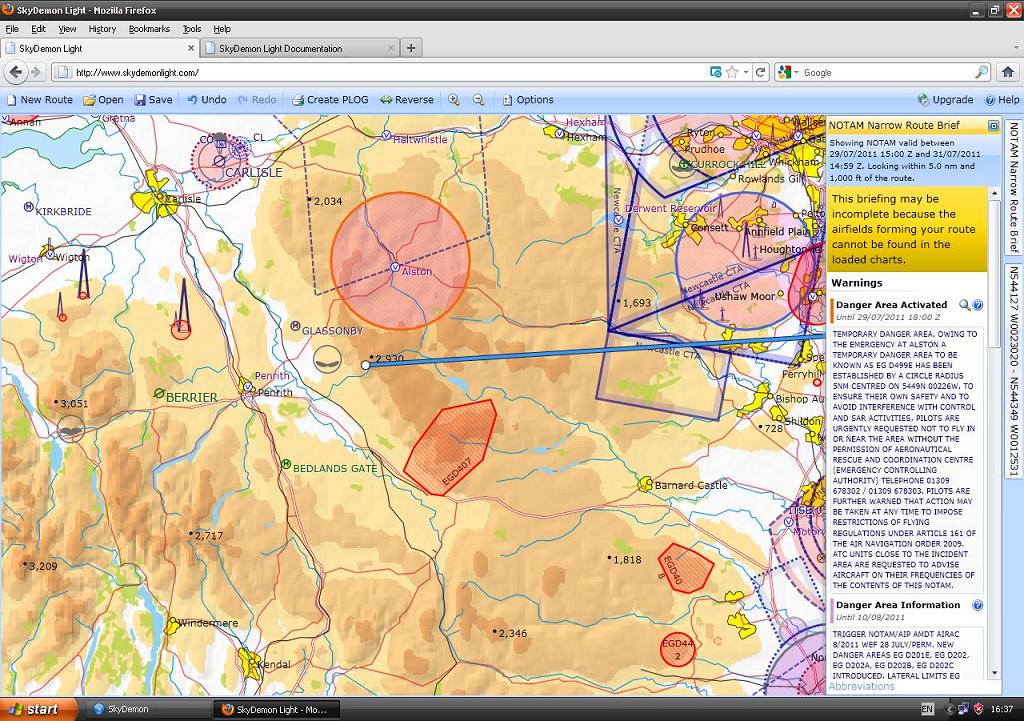
Task: Toggle the NOTAM Narrow Route Brief panel pin
Action: (993, 126)
